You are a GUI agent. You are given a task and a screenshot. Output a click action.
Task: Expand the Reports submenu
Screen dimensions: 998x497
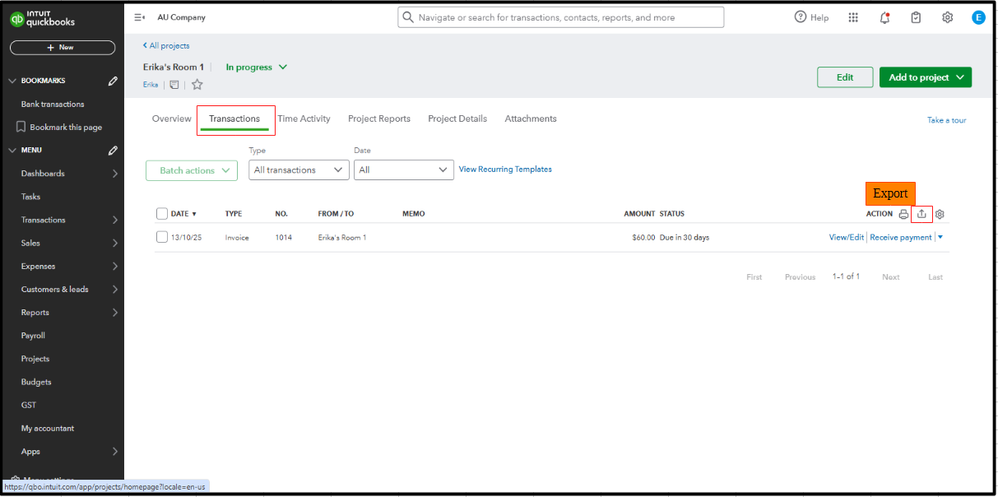tap(115, 312)
